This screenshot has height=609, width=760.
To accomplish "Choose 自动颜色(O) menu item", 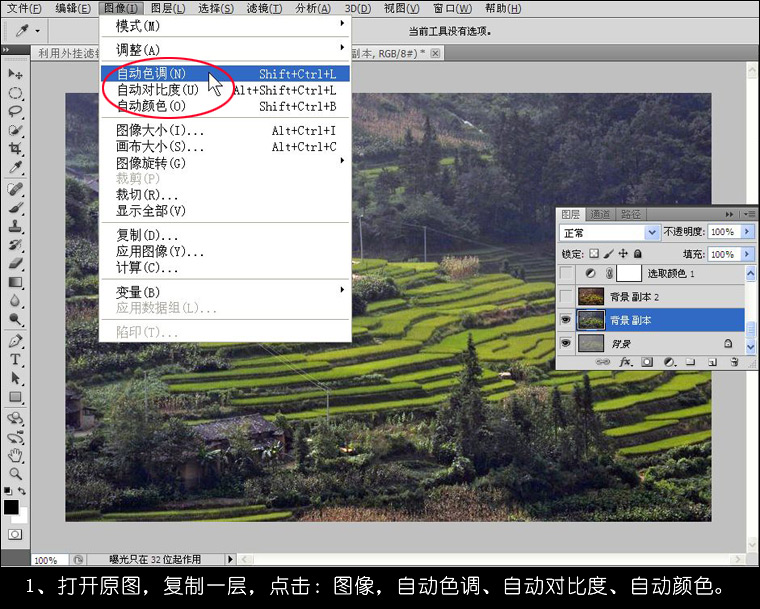I will [225, 106].
